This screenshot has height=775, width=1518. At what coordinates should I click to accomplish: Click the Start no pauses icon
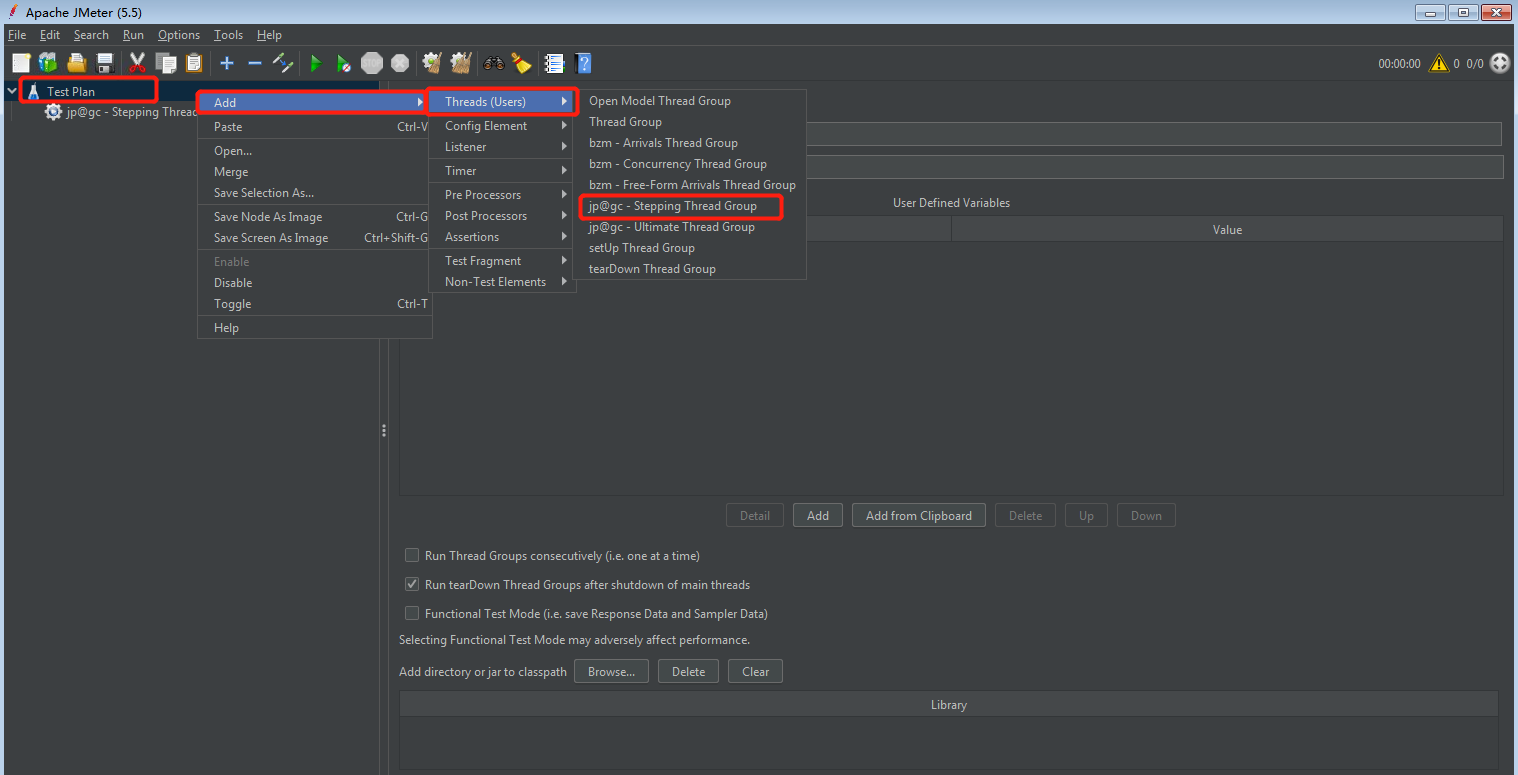click(344, 63)
